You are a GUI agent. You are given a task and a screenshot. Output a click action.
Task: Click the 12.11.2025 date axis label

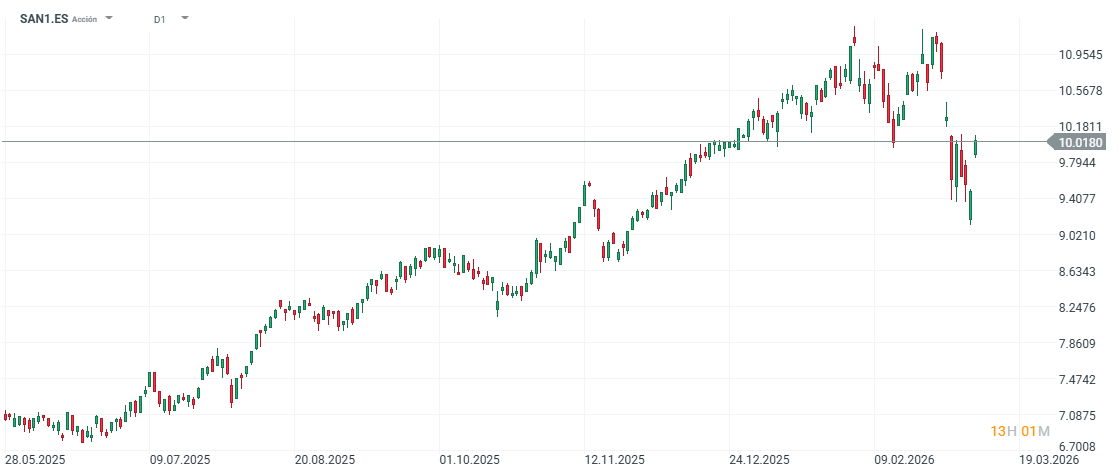tap(614, 460)
